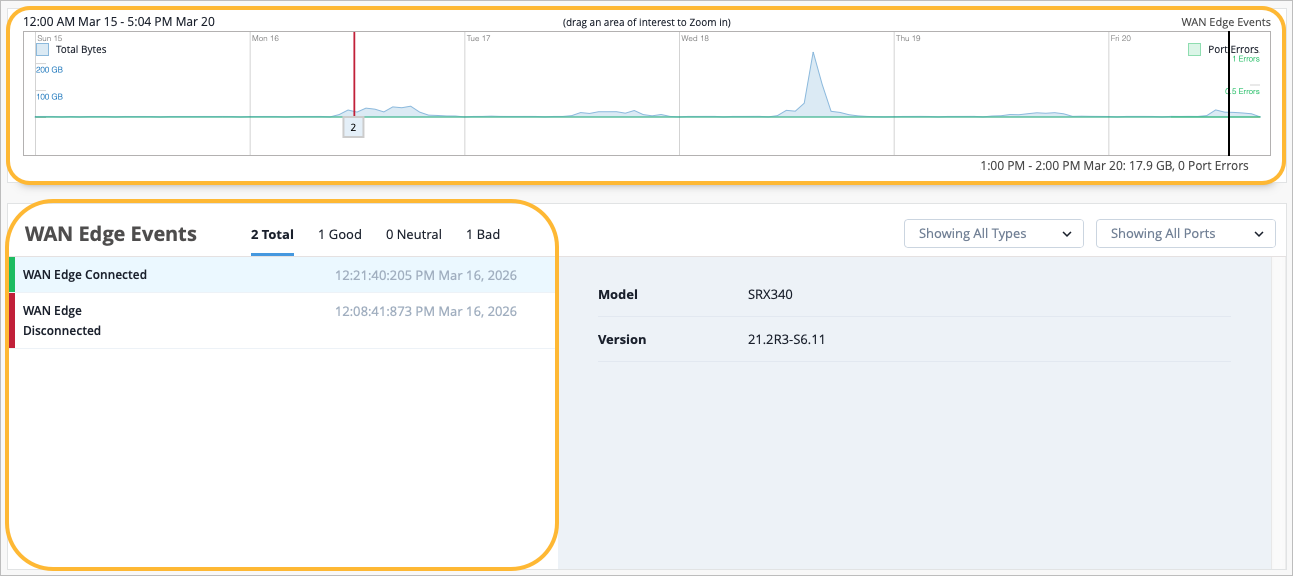
Task: Click the green status bar beside Connected event
Action: 12,275
